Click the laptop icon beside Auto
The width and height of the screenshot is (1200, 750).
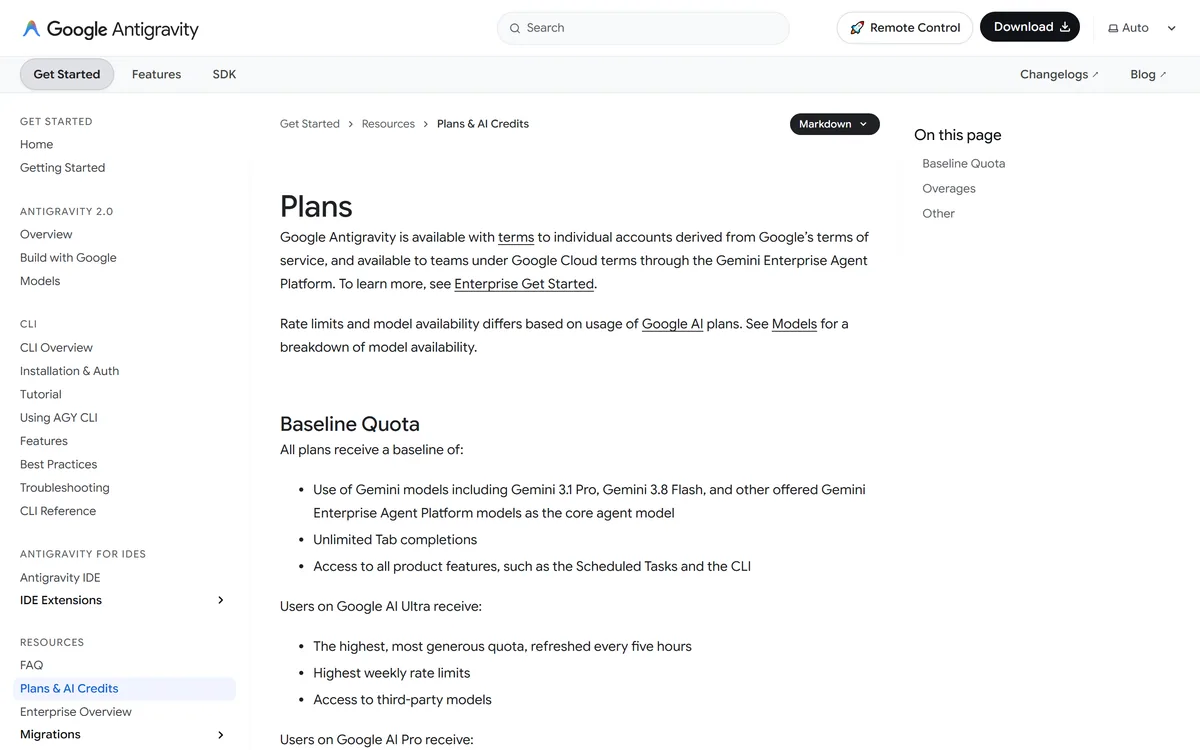[1113, 28]
